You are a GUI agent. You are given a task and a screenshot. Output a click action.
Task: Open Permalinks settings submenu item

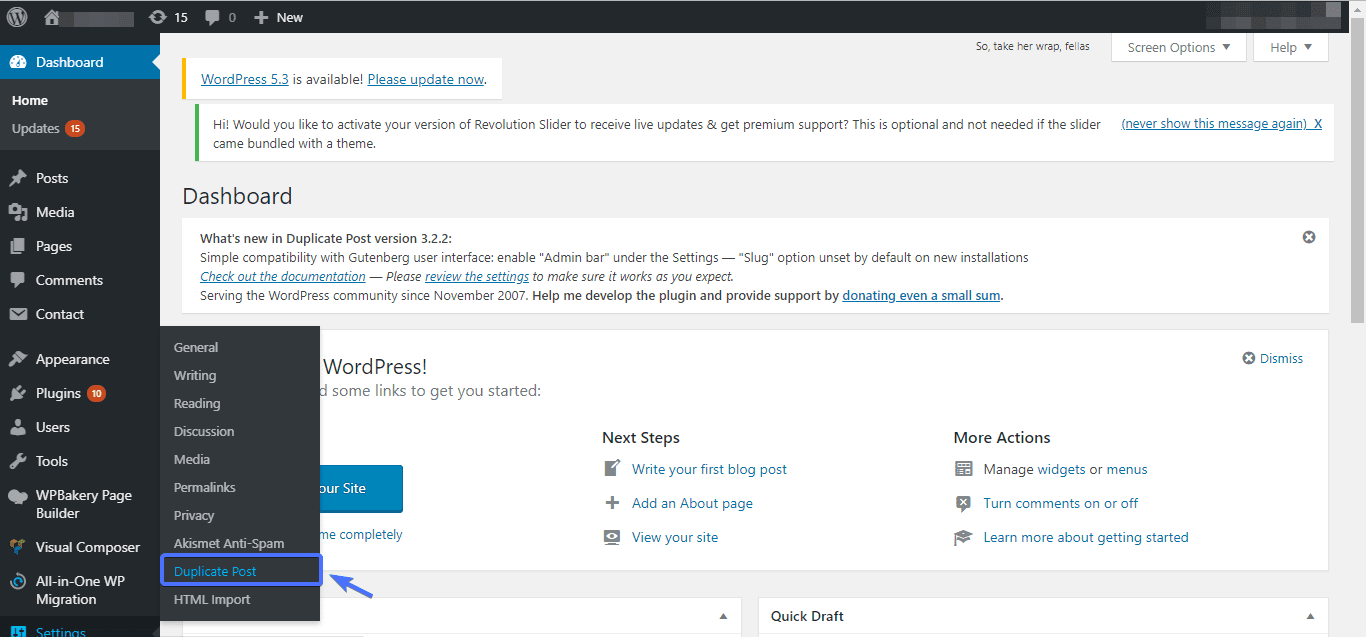pyautogui.click(x=205, y=487)
